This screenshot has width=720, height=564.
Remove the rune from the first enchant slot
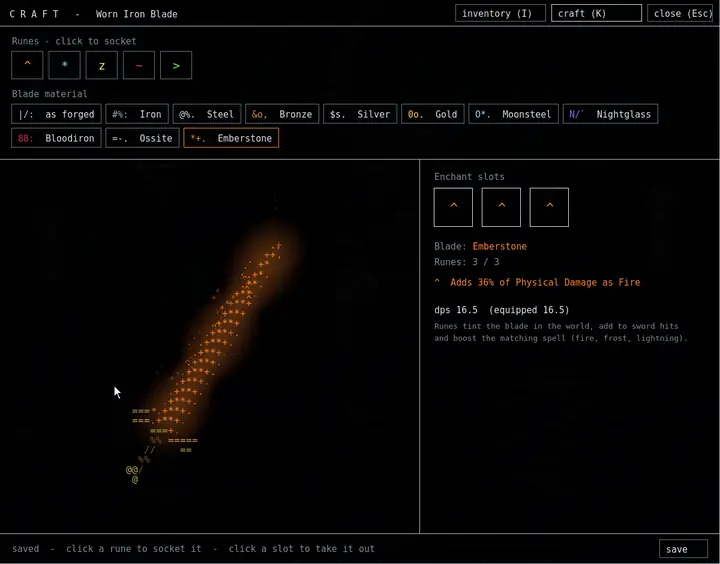453,207
